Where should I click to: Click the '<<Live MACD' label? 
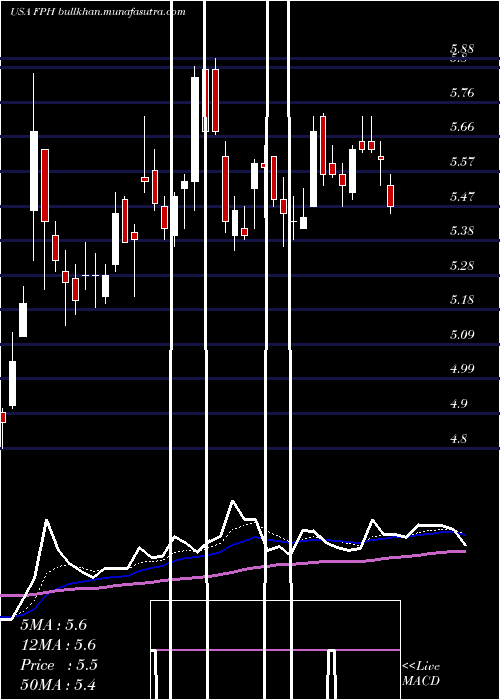(421, 674)
